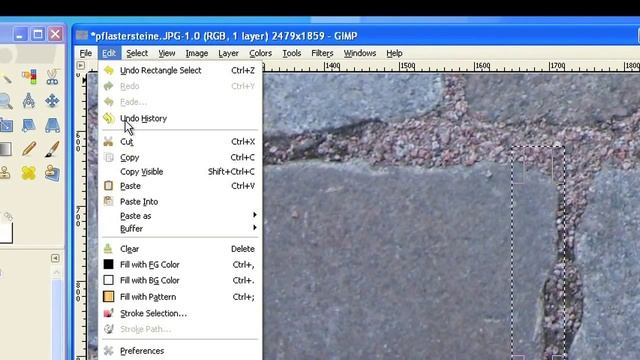640x360 pixels.
Task: Open Undo History from Edit menu
Action: pos(180,118)
